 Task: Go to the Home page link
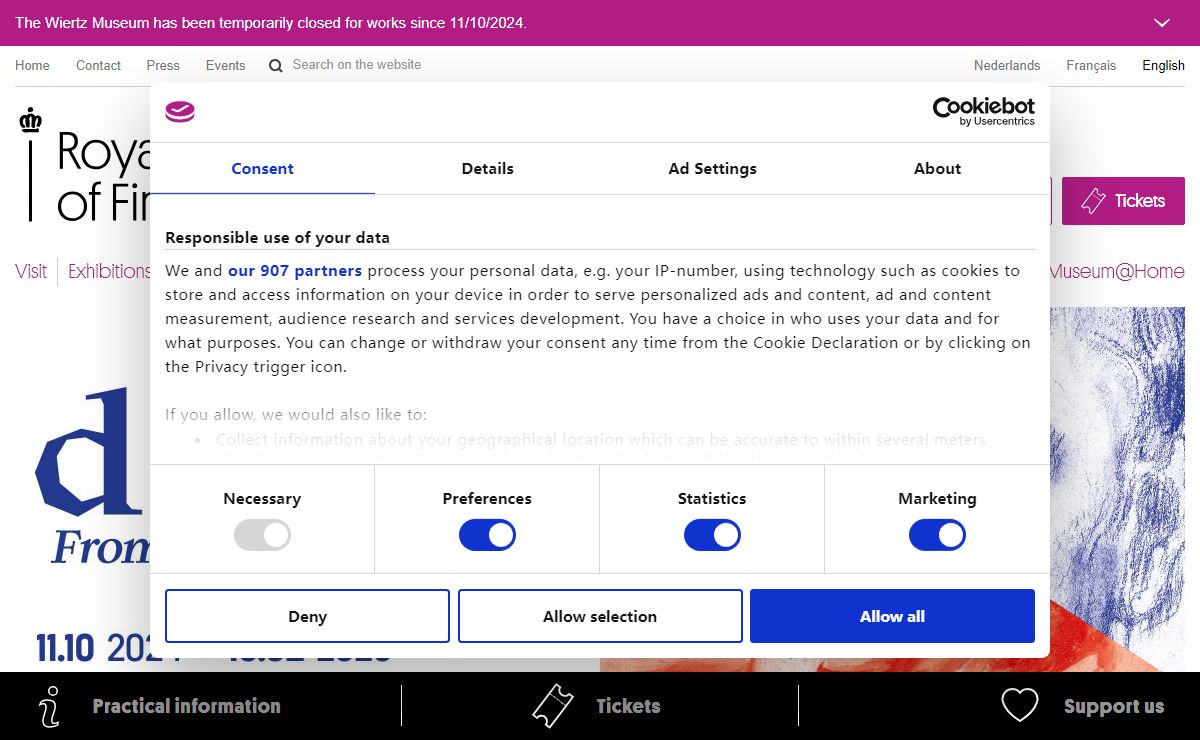[32, 66]
